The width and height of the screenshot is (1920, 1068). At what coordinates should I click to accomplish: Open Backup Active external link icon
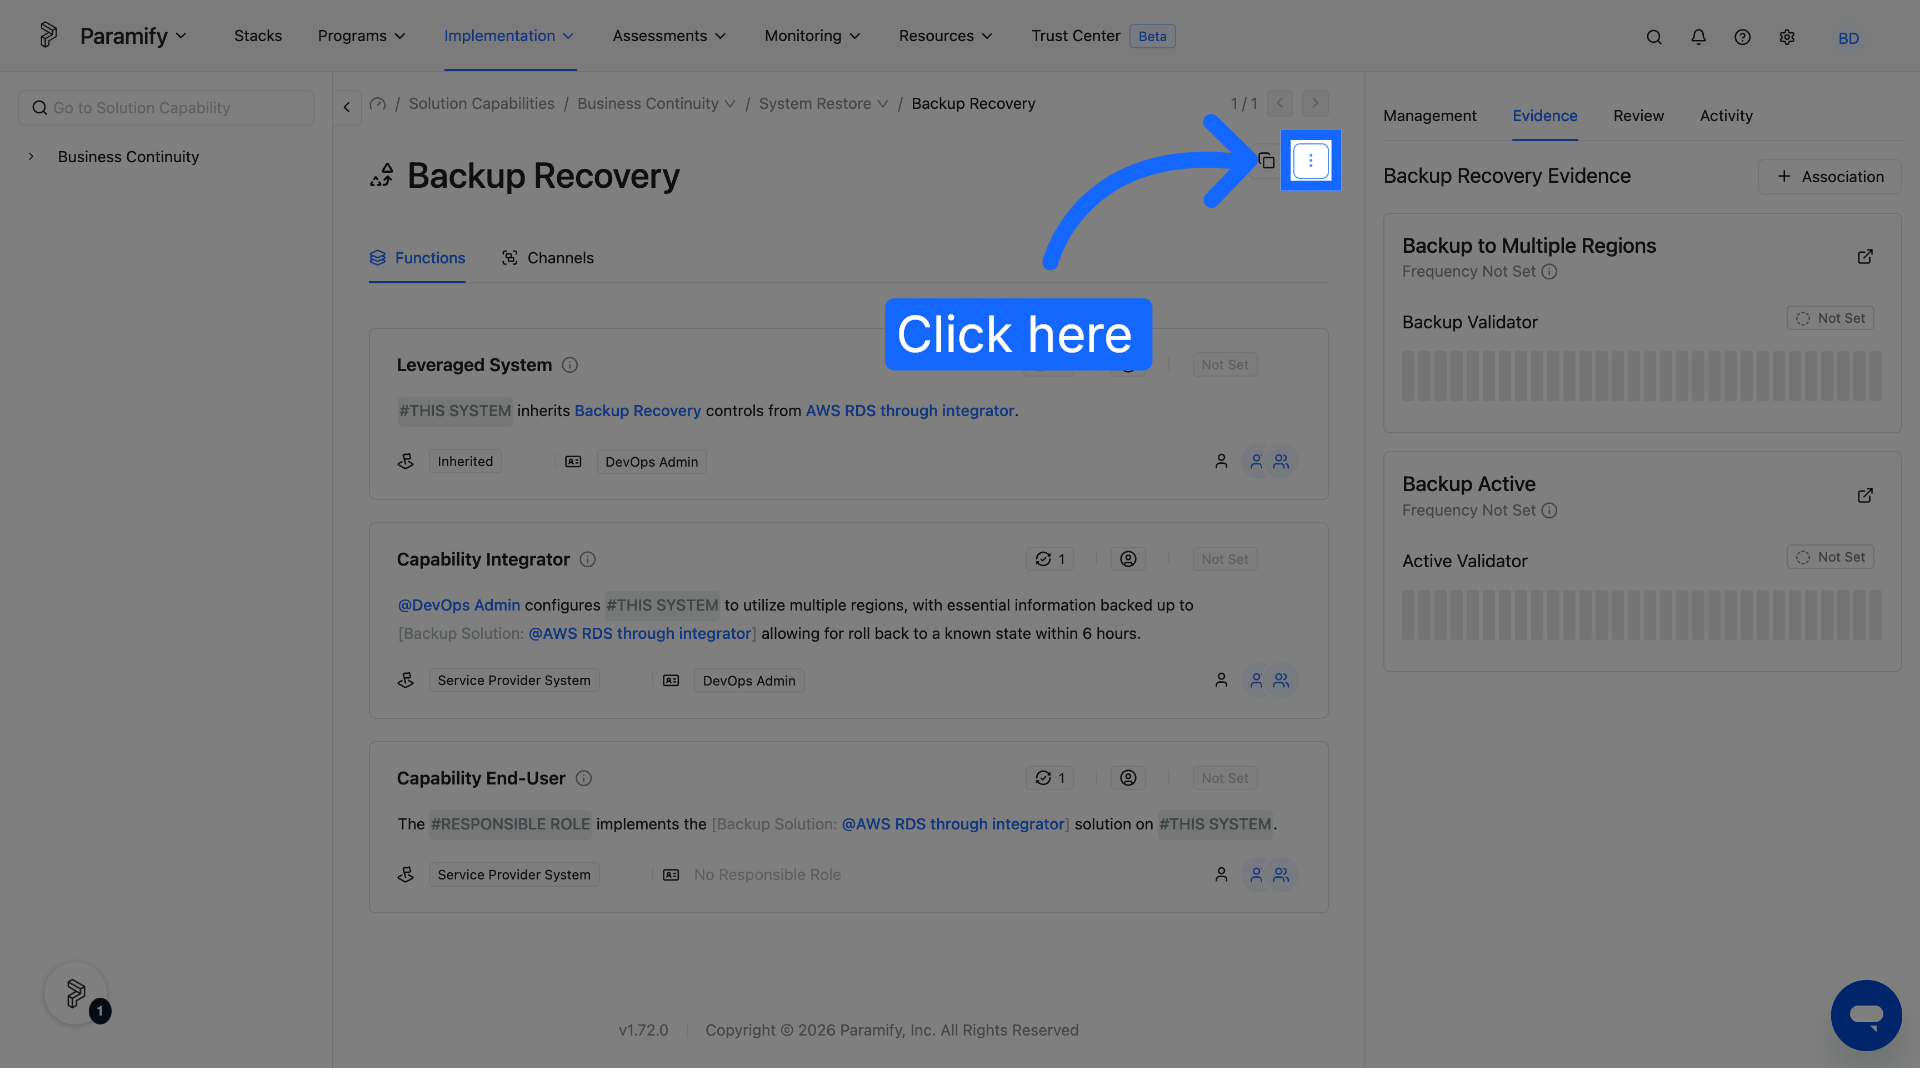tap(1865, 496)
